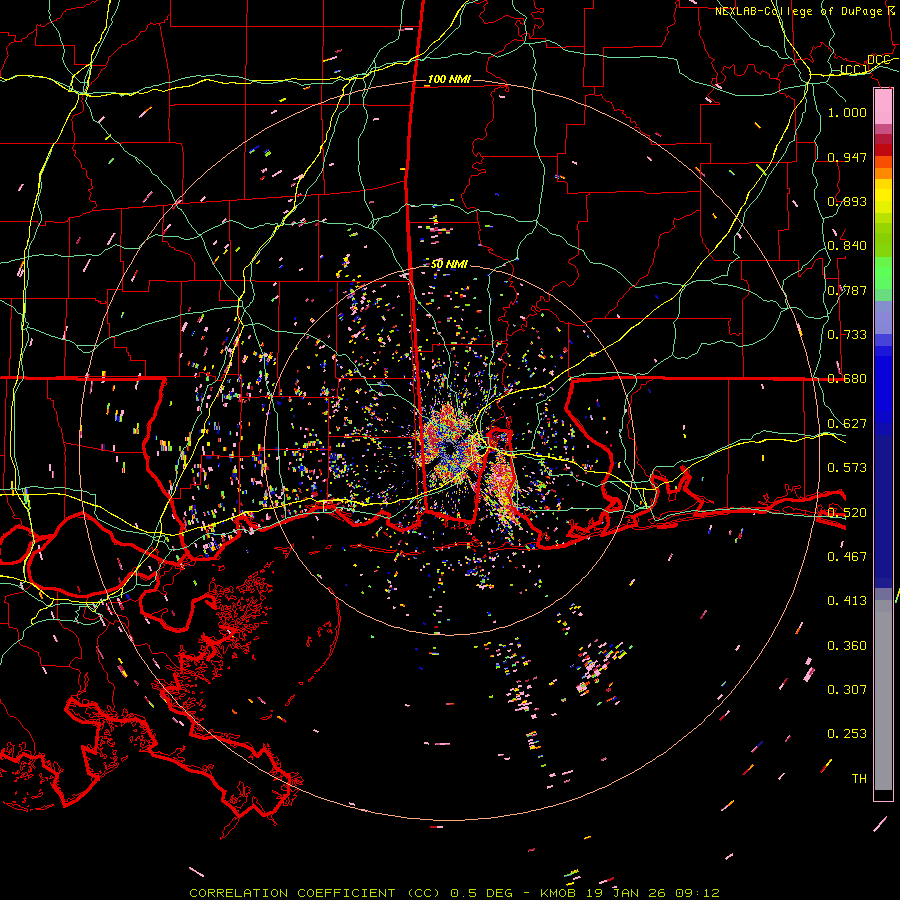
Task: Click the 0.307 legend value
Action: click(847, 690)
